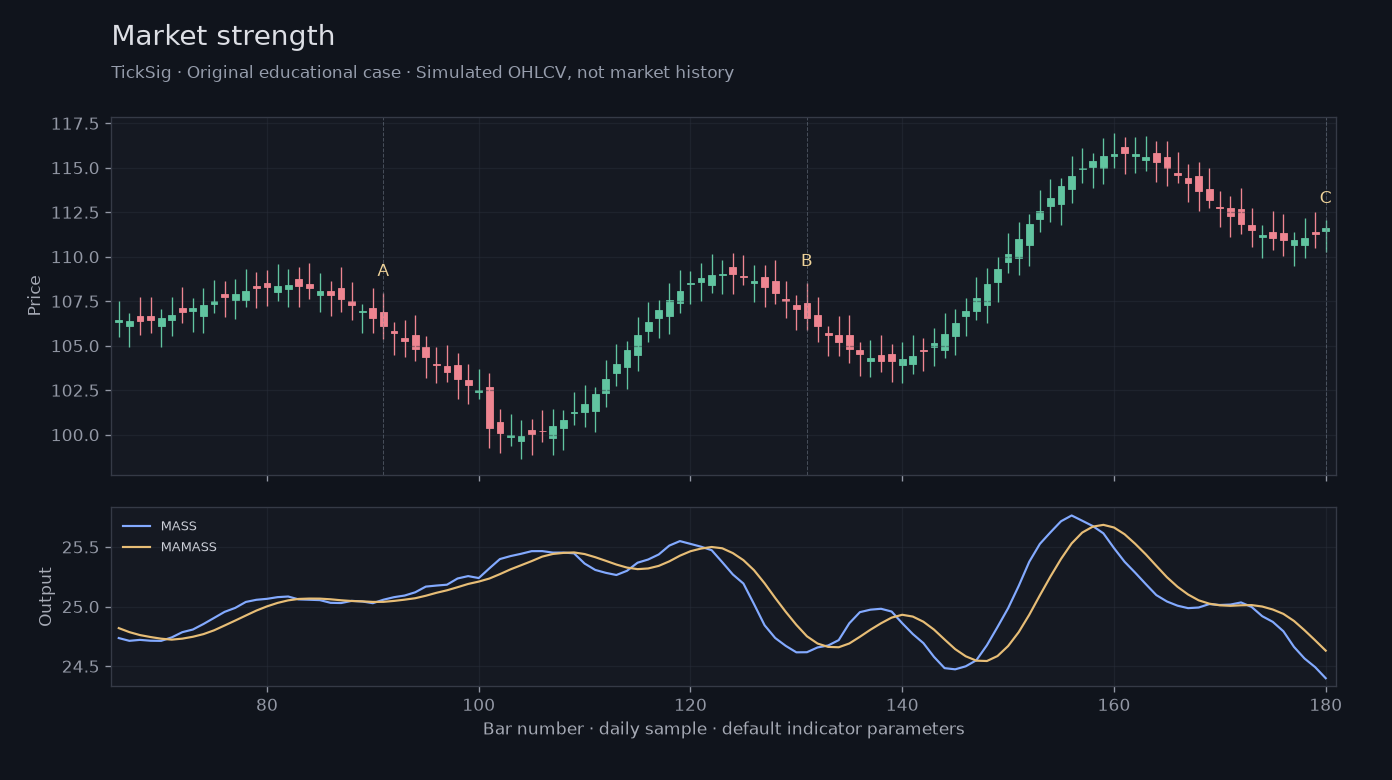The height and width of the screenshot is (780, 1392).
Task: Click the 'Output' y-axis label
Action: point(46,596)
